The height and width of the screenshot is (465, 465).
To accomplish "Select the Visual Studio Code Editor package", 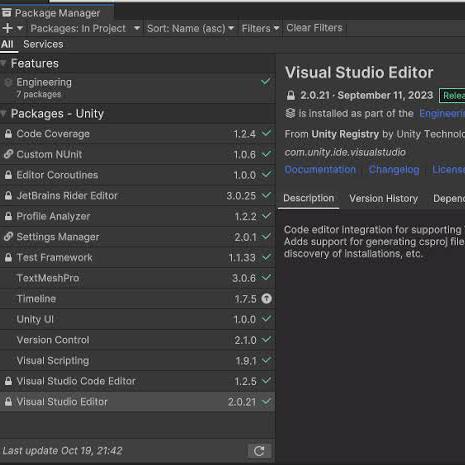I will pyautogui.click(x=137, y=381).
